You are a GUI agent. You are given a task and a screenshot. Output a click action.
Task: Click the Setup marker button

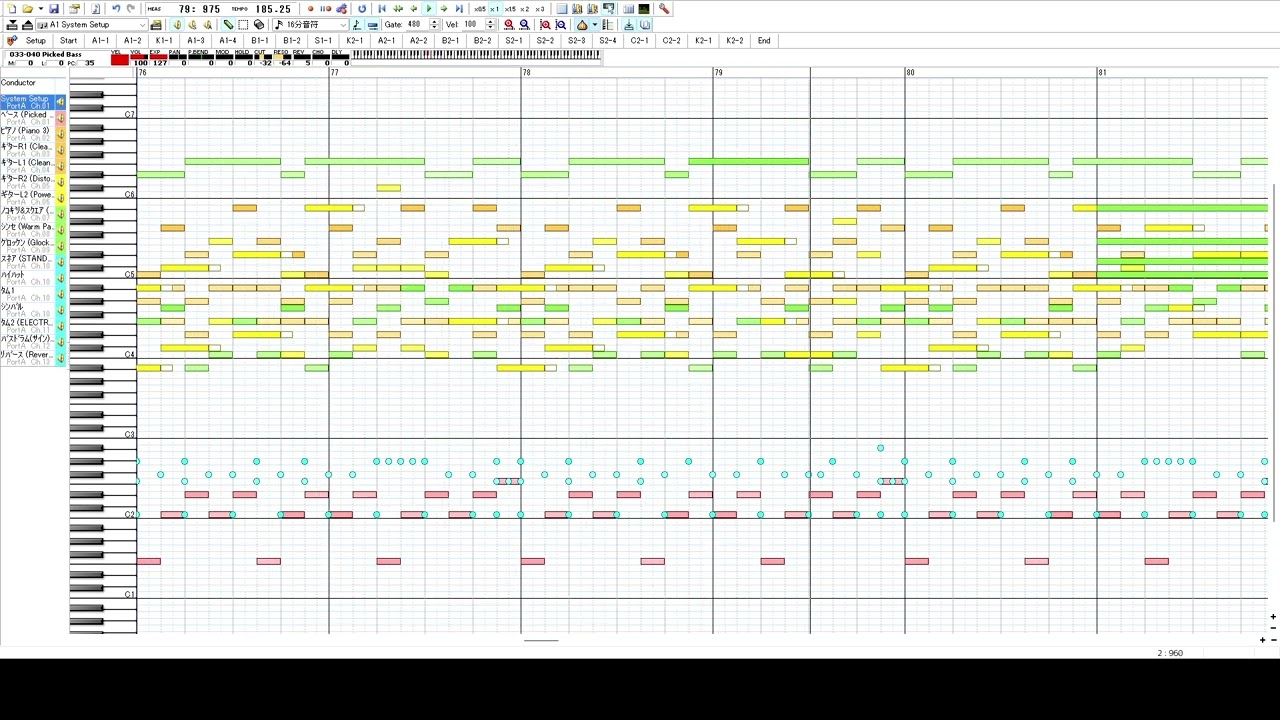point(35,41)
